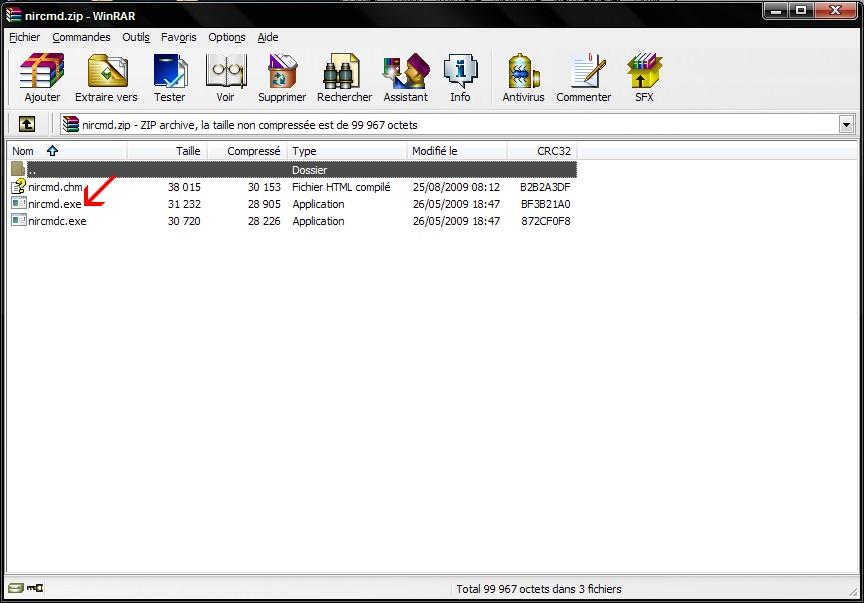Click compressed value 28 226
This screenshot has height=603, width=864.
(264, 221)
